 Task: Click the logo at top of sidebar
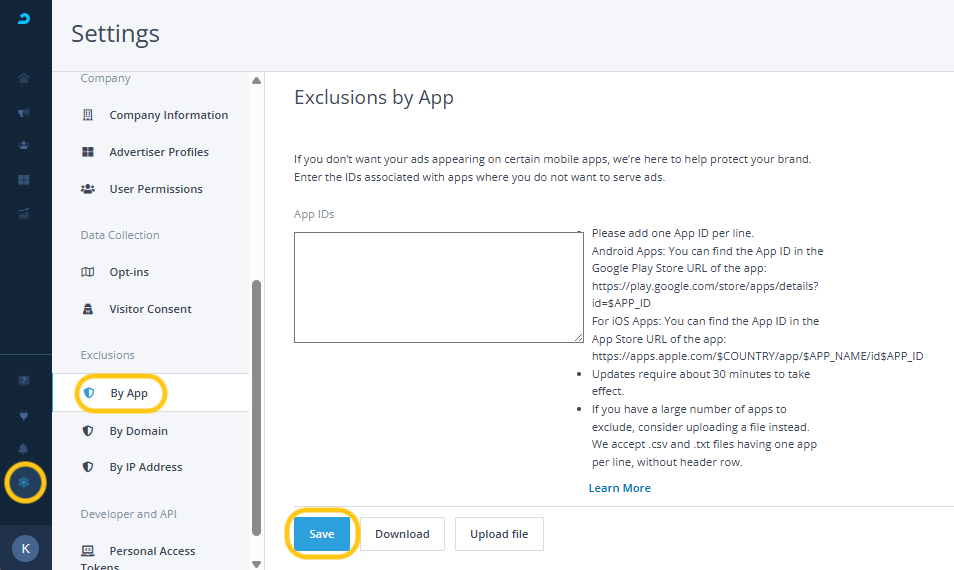[x=25, y=19]
